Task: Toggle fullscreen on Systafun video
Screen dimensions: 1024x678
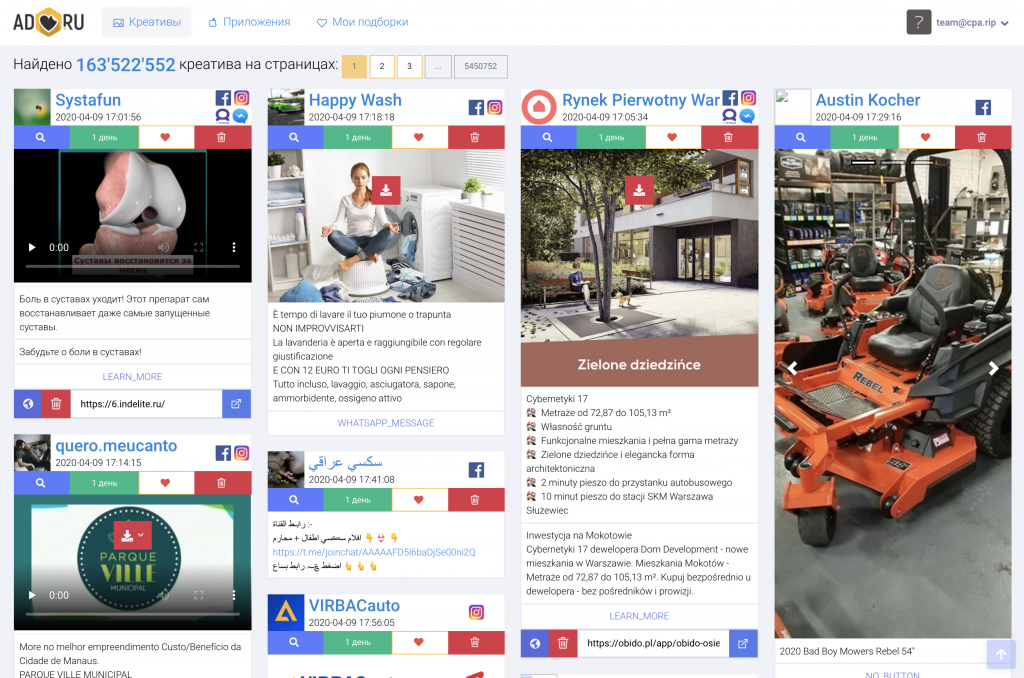Action: 199,248
